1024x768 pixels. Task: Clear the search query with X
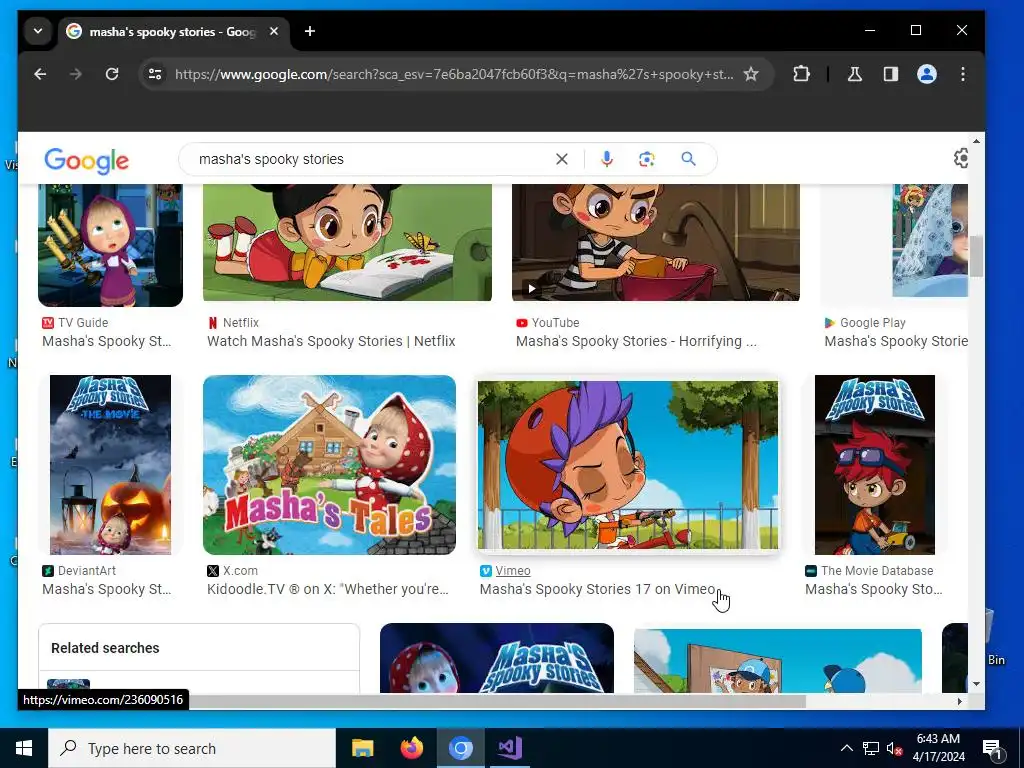pyautogui.click(x=562, y=159)
